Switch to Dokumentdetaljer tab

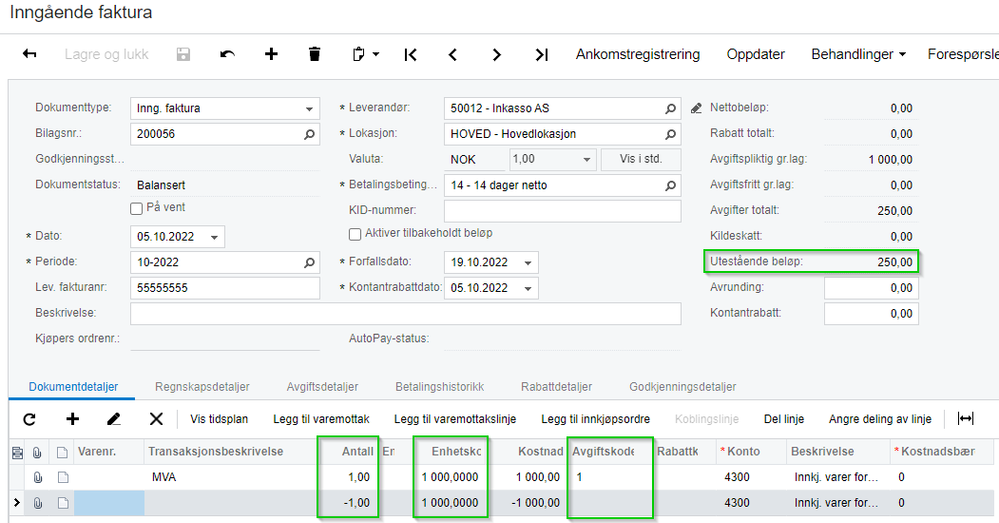click(x=73, y=387)
